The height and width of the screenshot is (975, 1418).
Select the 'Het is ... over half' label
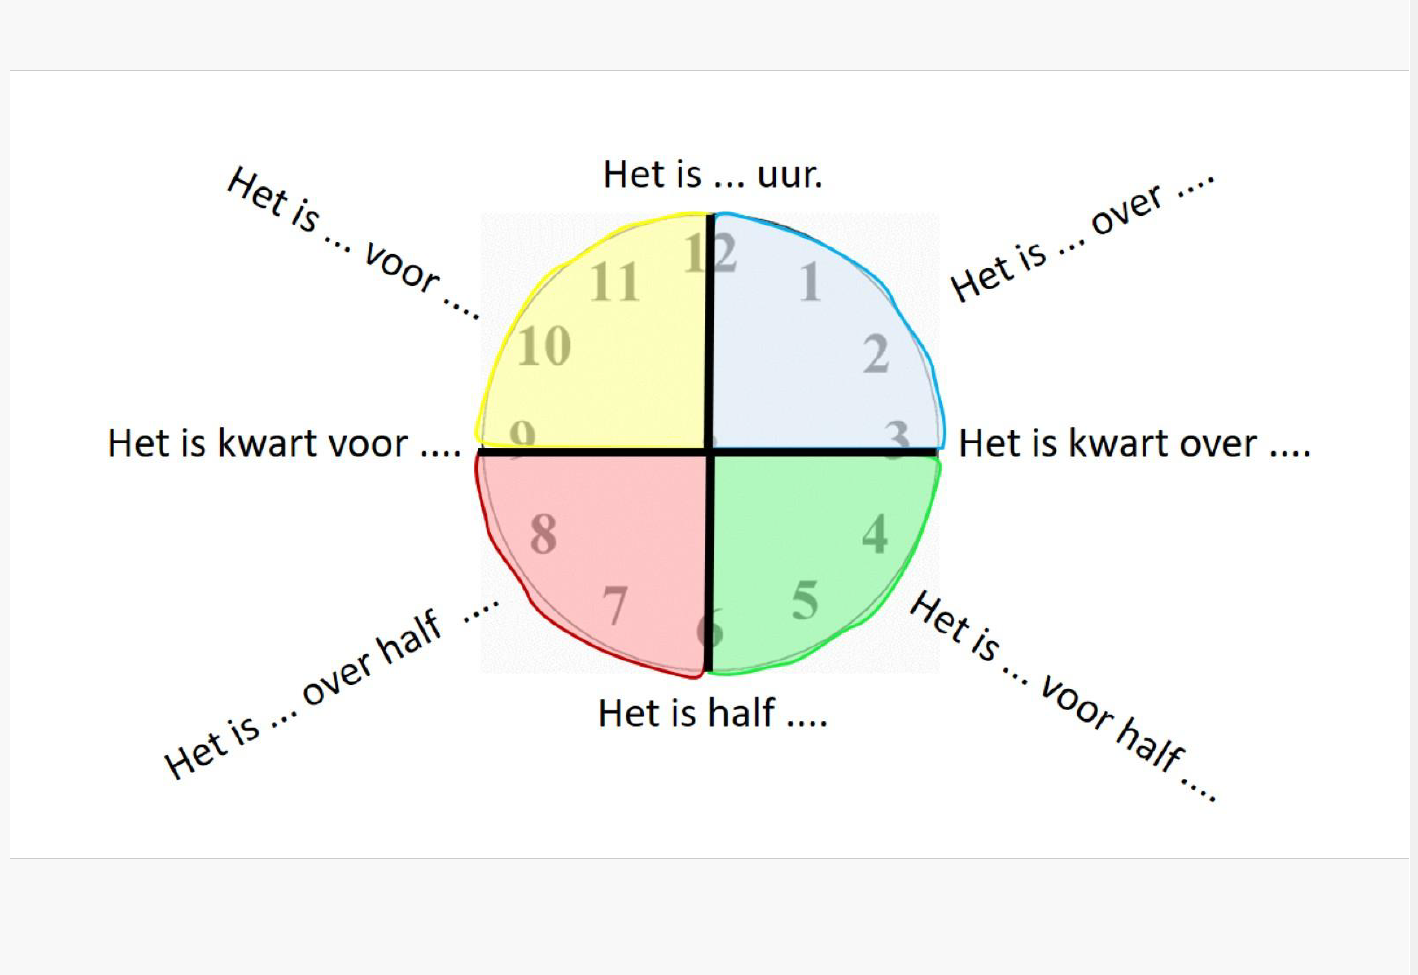tap(330, 693)
